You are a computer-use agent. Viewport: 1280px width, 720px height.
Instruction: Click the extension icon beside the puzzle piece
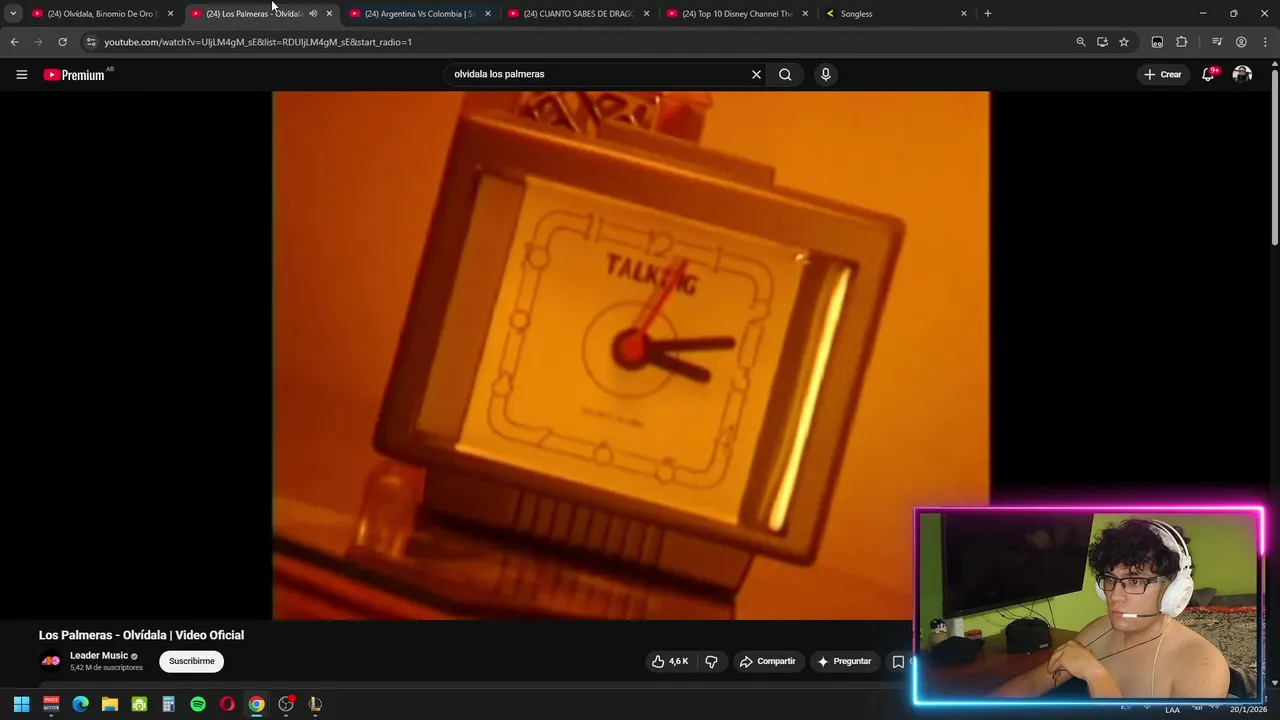pyautogui.click(x=1157, y=42)
